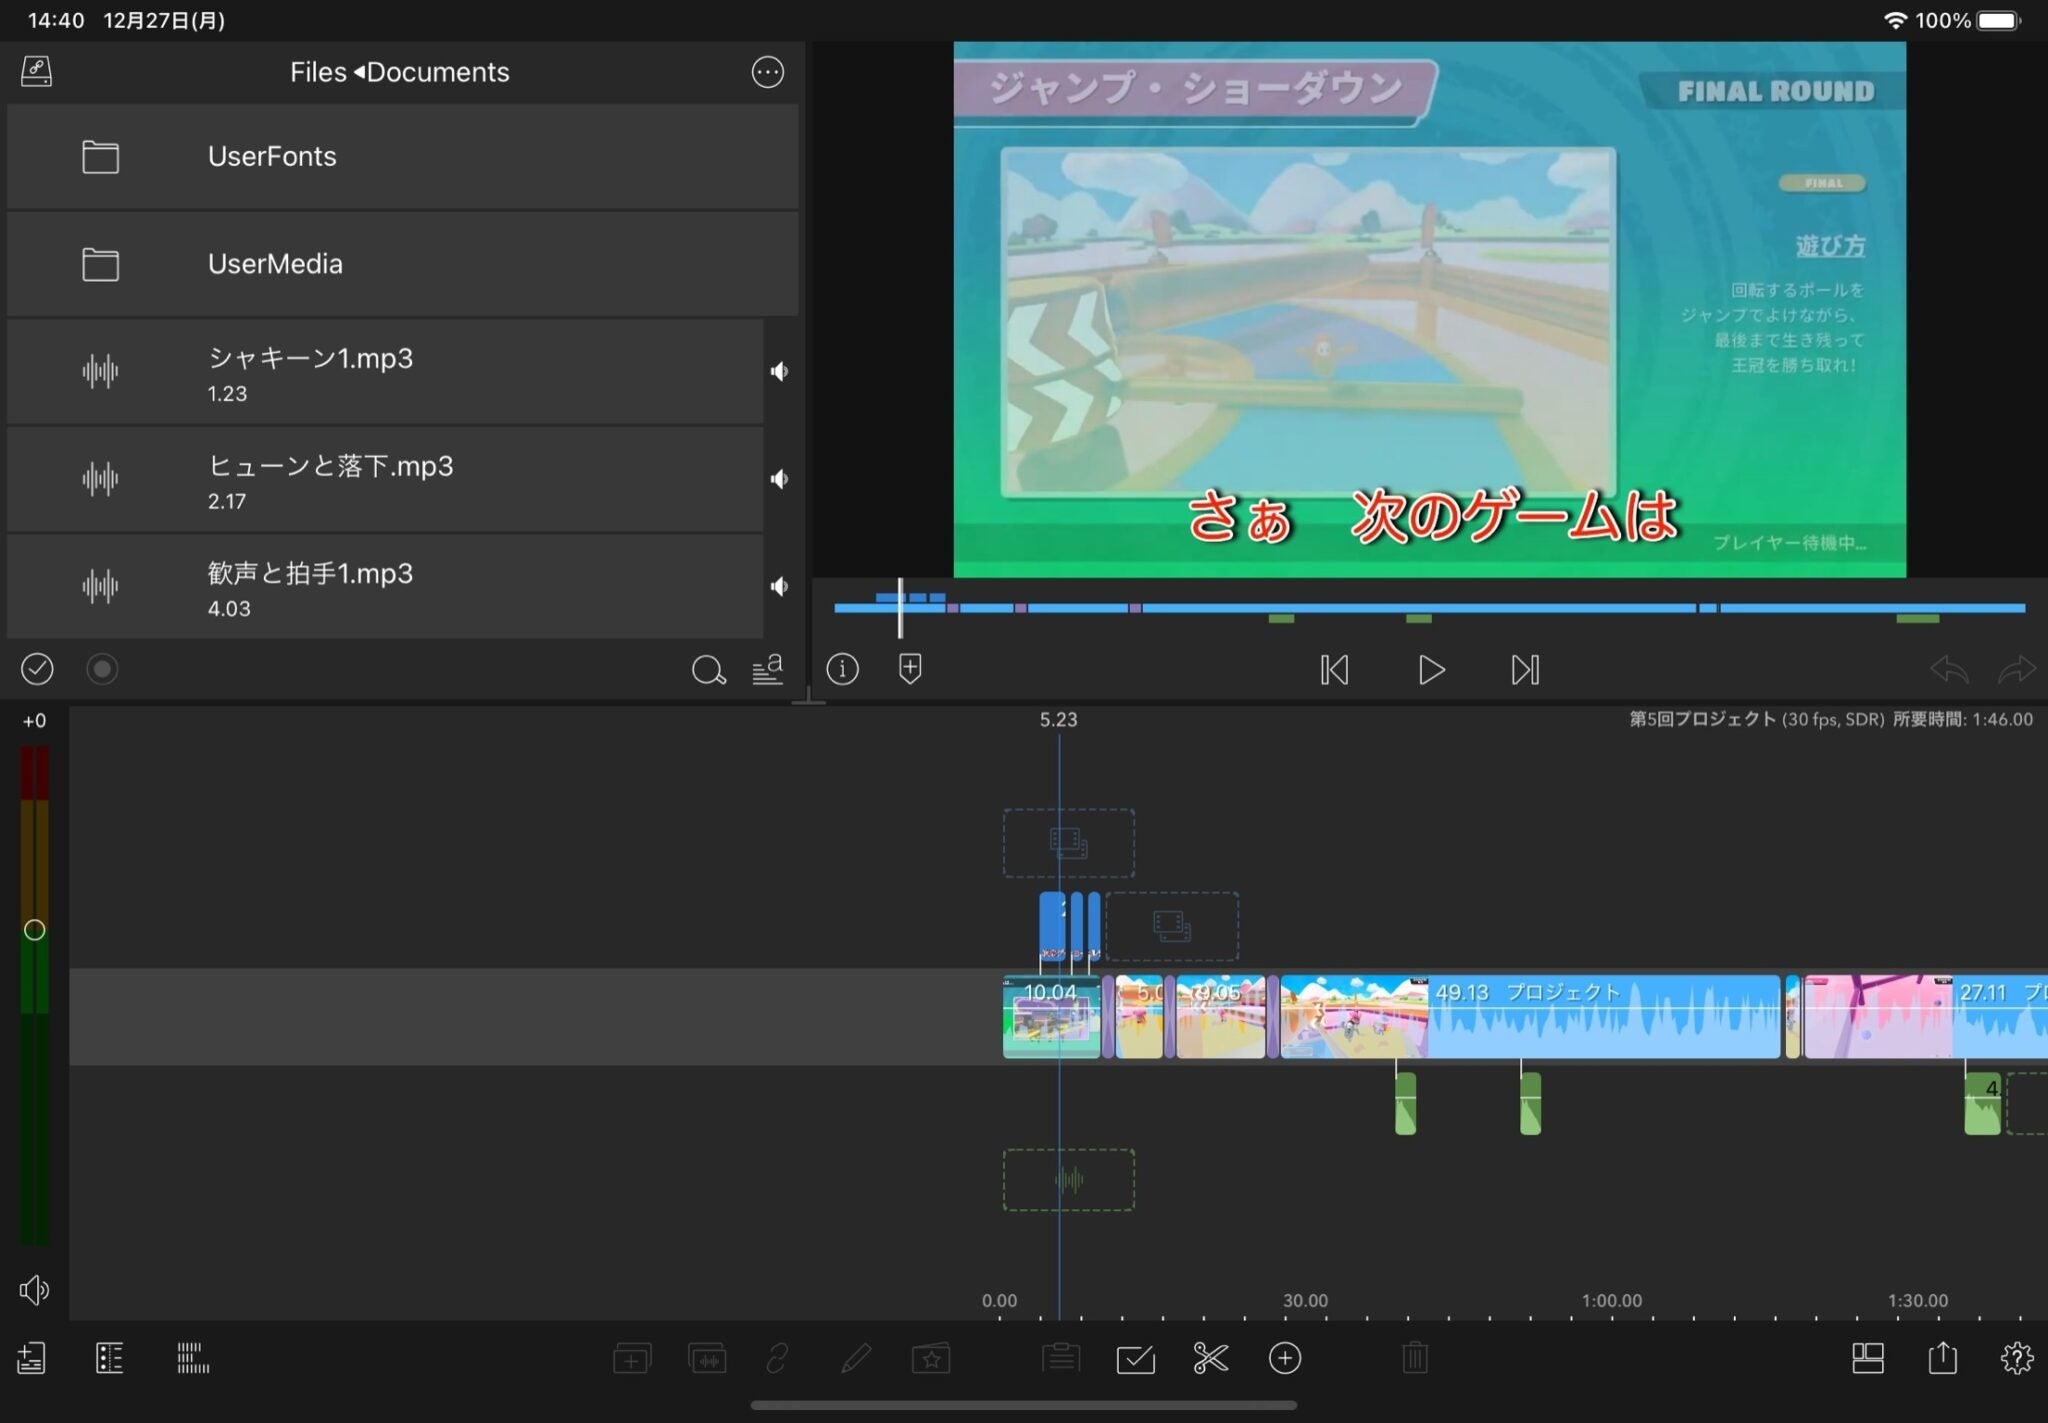Click the add circled plus icon
This screenshot has width=2048, height=1423.
1285,1358
